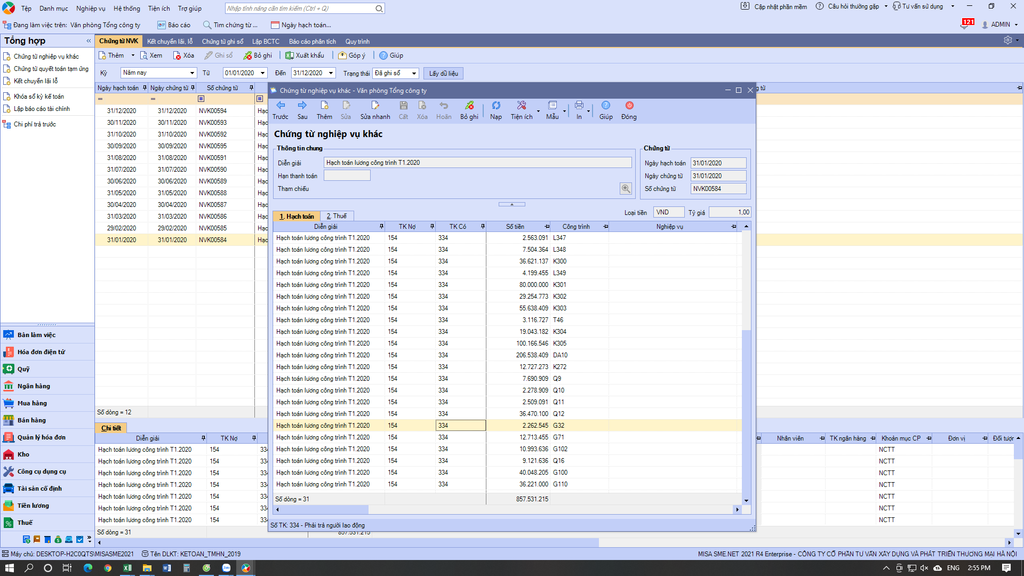Click Windows search icon on taskbar

[29, 568]
